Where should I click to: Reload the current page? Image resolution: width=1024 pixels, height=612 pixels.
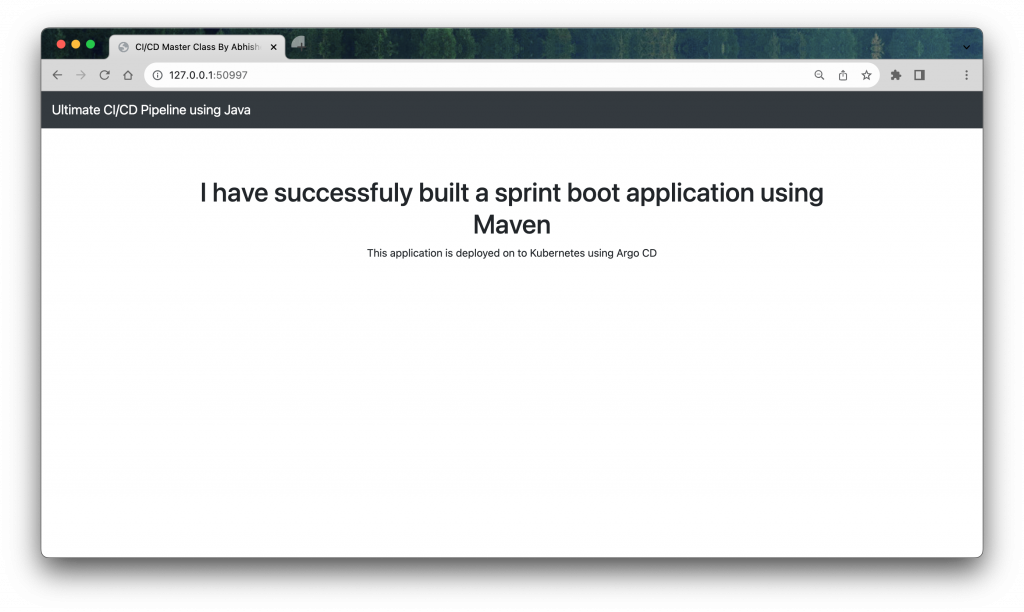click(104, 75)
